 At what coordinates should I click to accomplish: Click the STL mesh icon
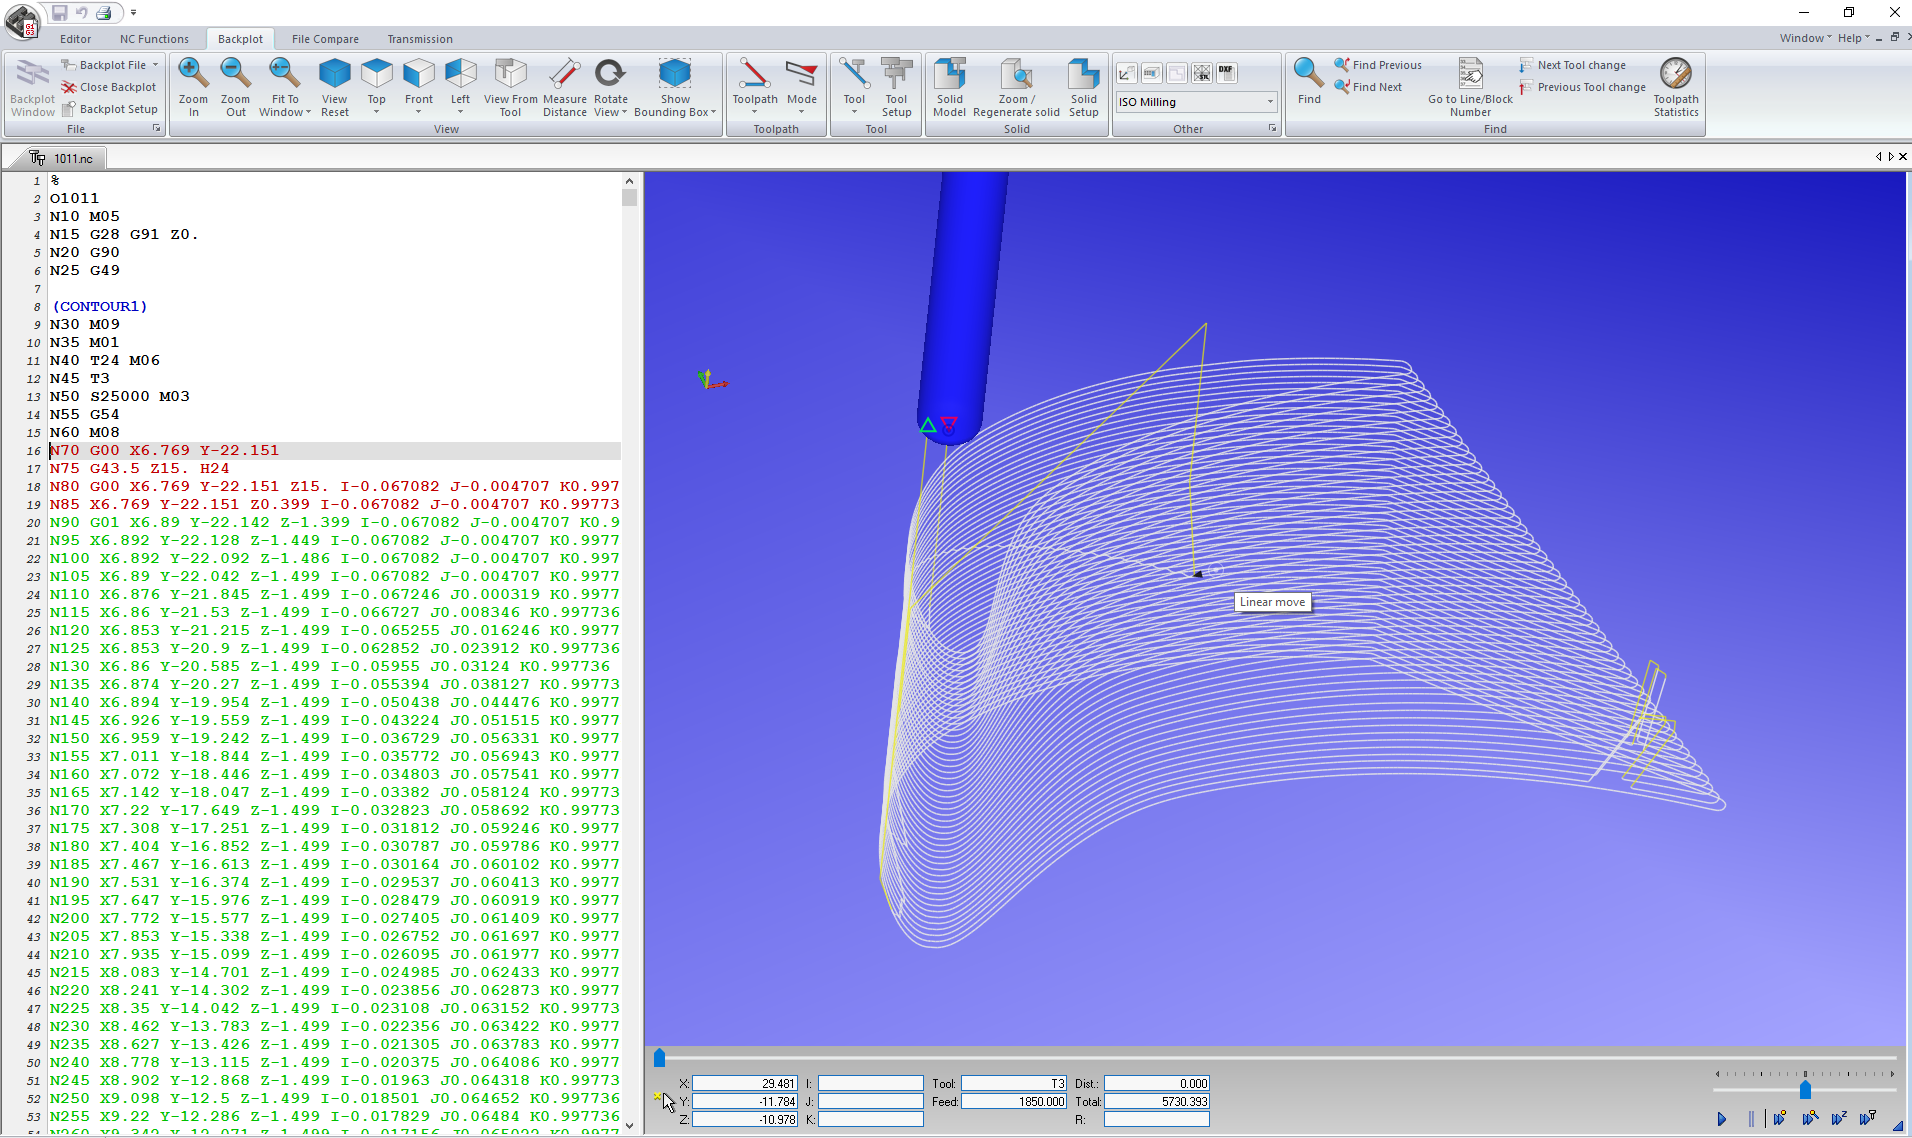[1201, 73]
